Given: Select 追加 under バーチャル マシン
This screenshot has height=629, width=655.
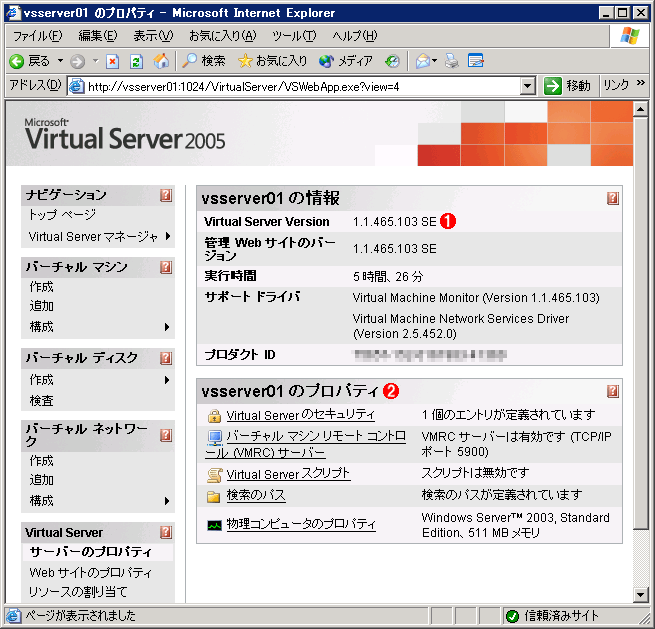Looking at the screenshot, I should pos(41,306).
